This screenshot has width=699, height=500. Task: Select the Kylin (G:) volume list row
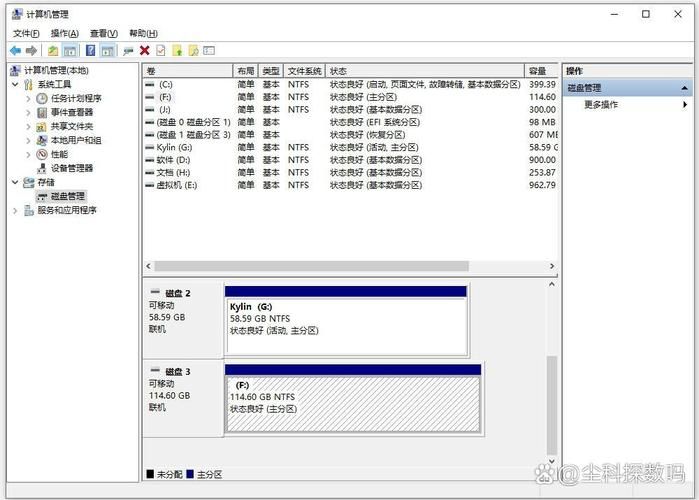(x=350, y=147)
